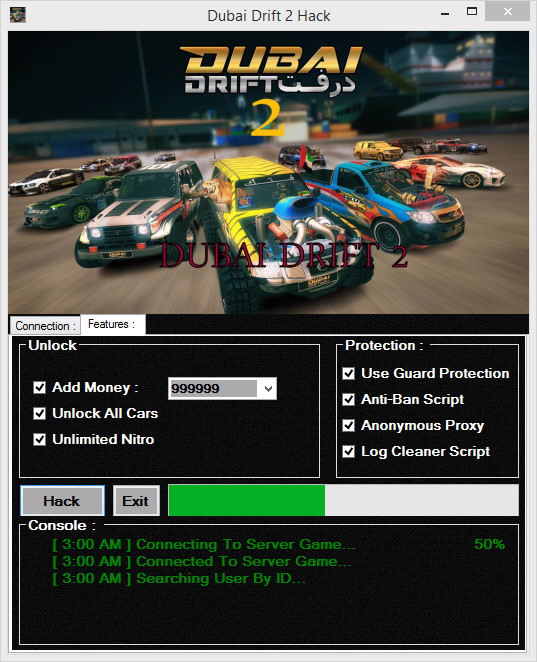Uncheck Unlock All Cars
537x662 pixels.
[39, 413]
